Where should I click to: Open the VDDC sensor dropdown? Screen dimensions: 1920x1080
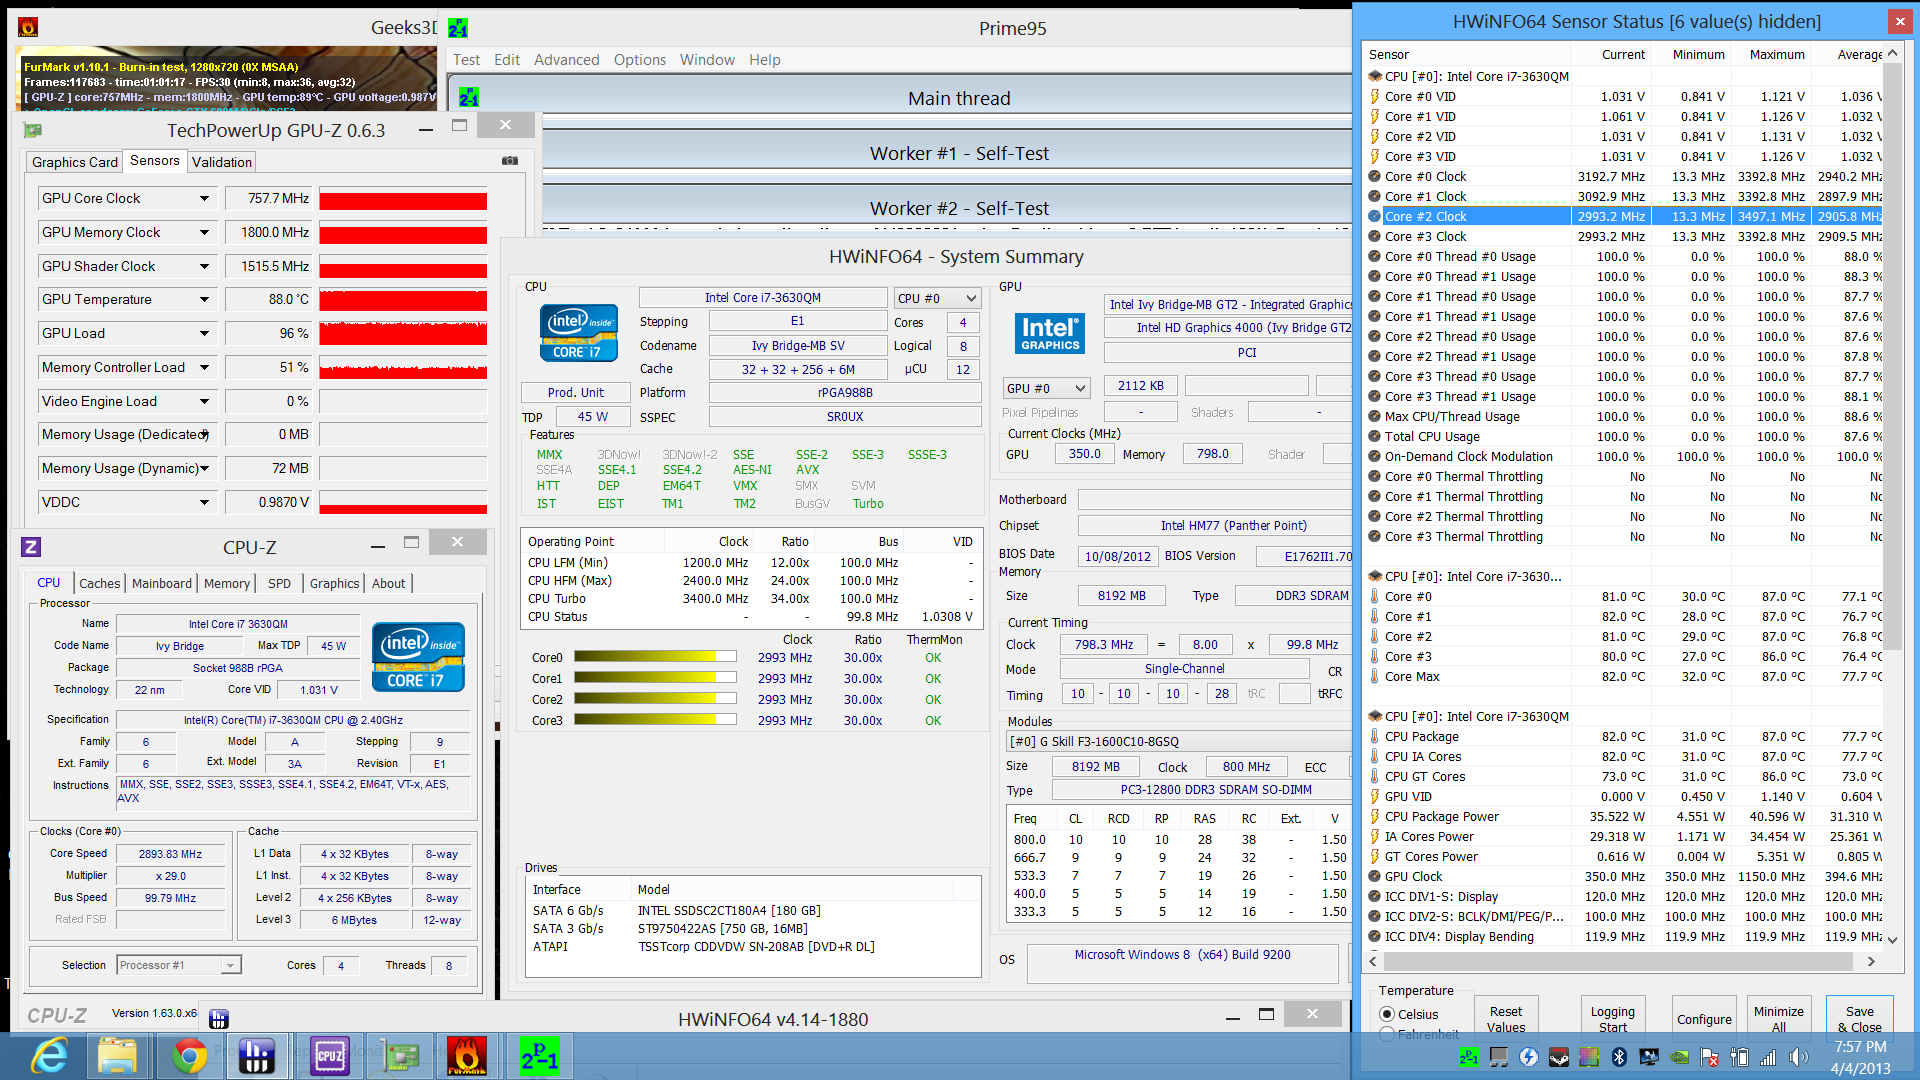(x=205, y=503)
